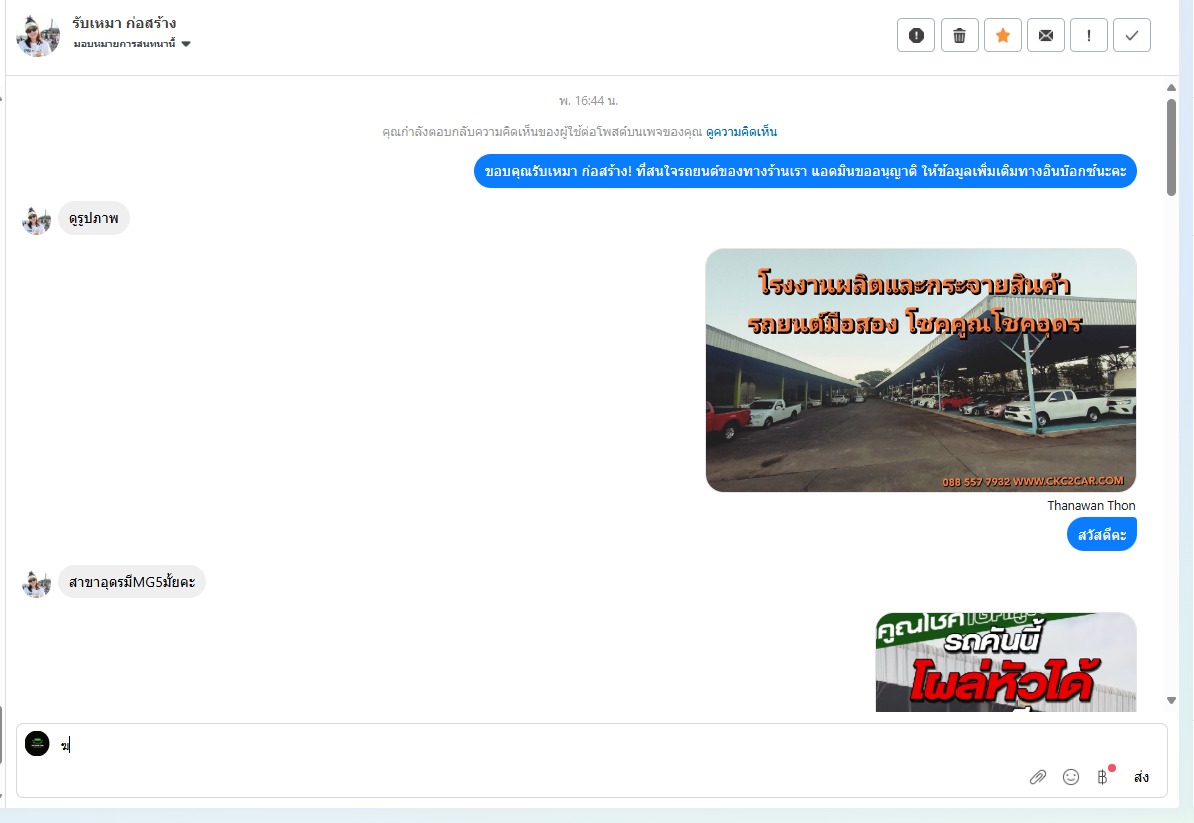Click the page avatar beside input
Screen dimensions: 1194x823
[x=37, y=743]
